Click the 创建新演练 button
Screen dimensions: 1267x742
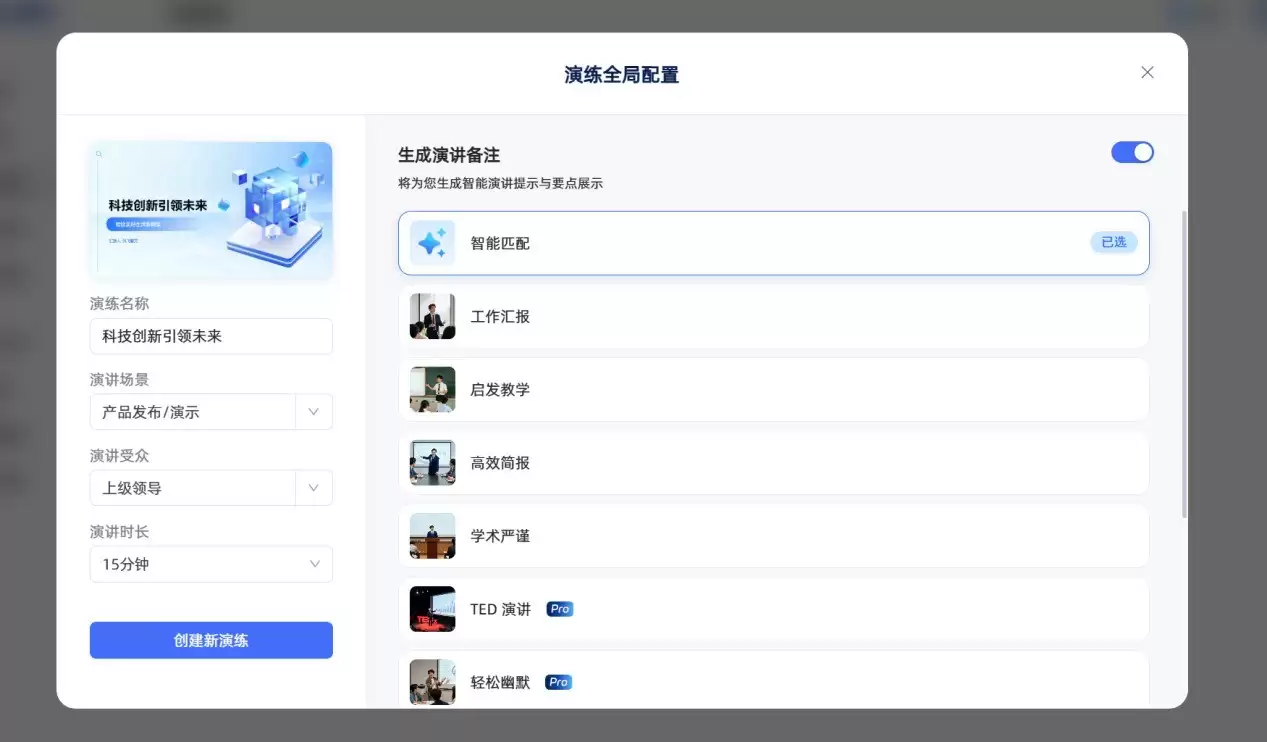pos(211,640)
